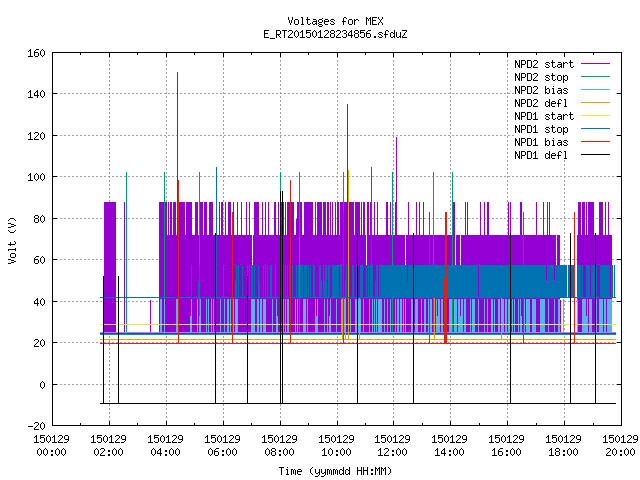640x480 pixels.
Task: Click the red NPD1 bias legend line
Action: (x=595, y=142)
